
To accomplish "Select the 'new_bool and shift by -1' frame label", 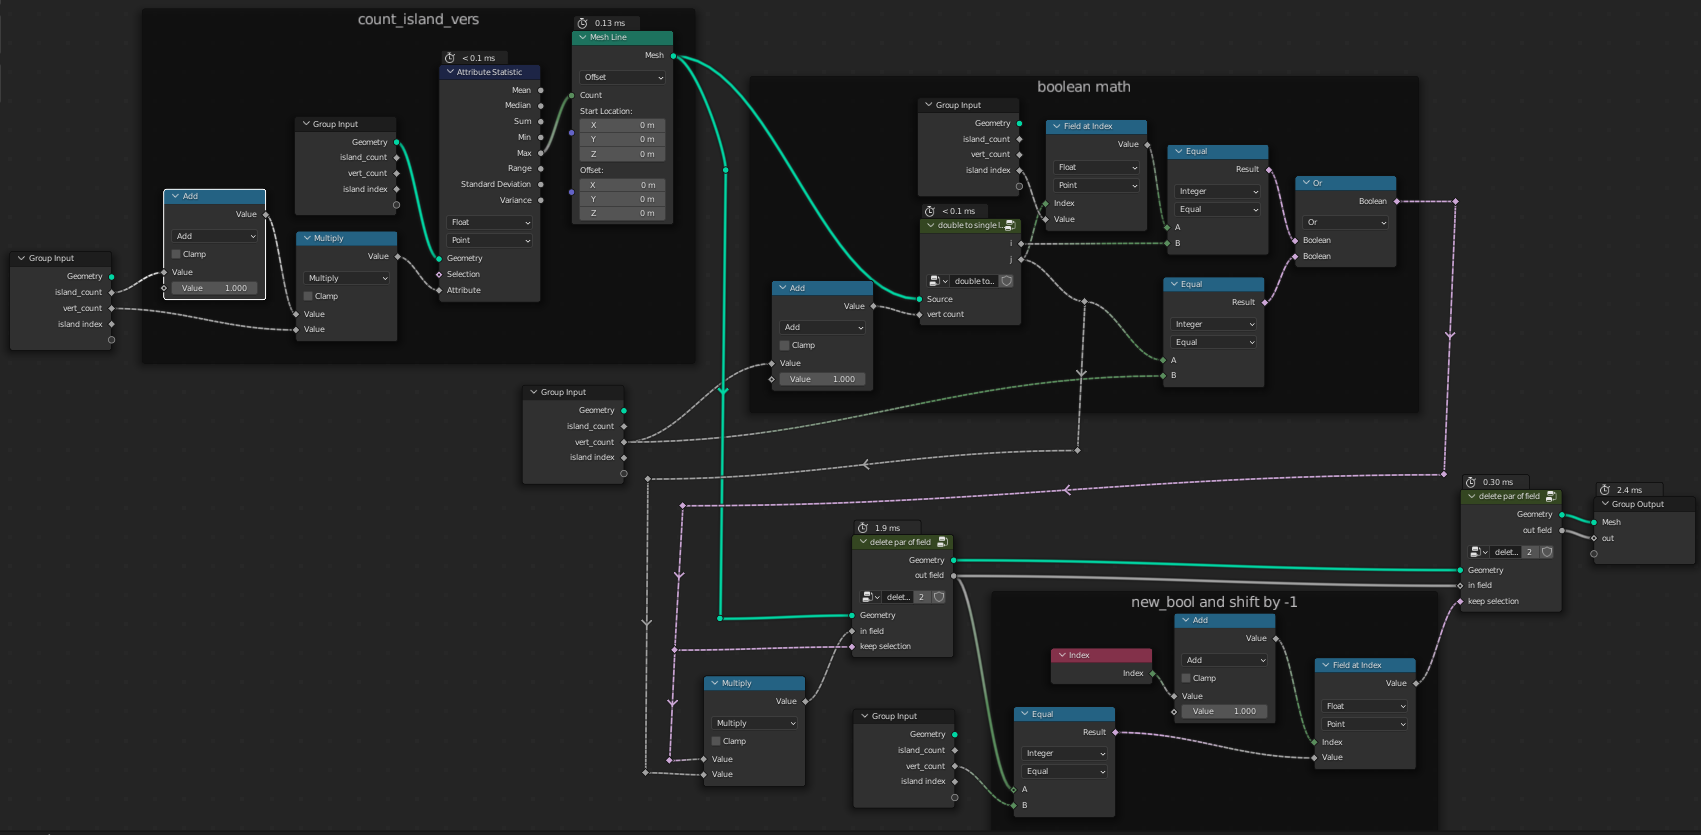I will click(1214, 602).
